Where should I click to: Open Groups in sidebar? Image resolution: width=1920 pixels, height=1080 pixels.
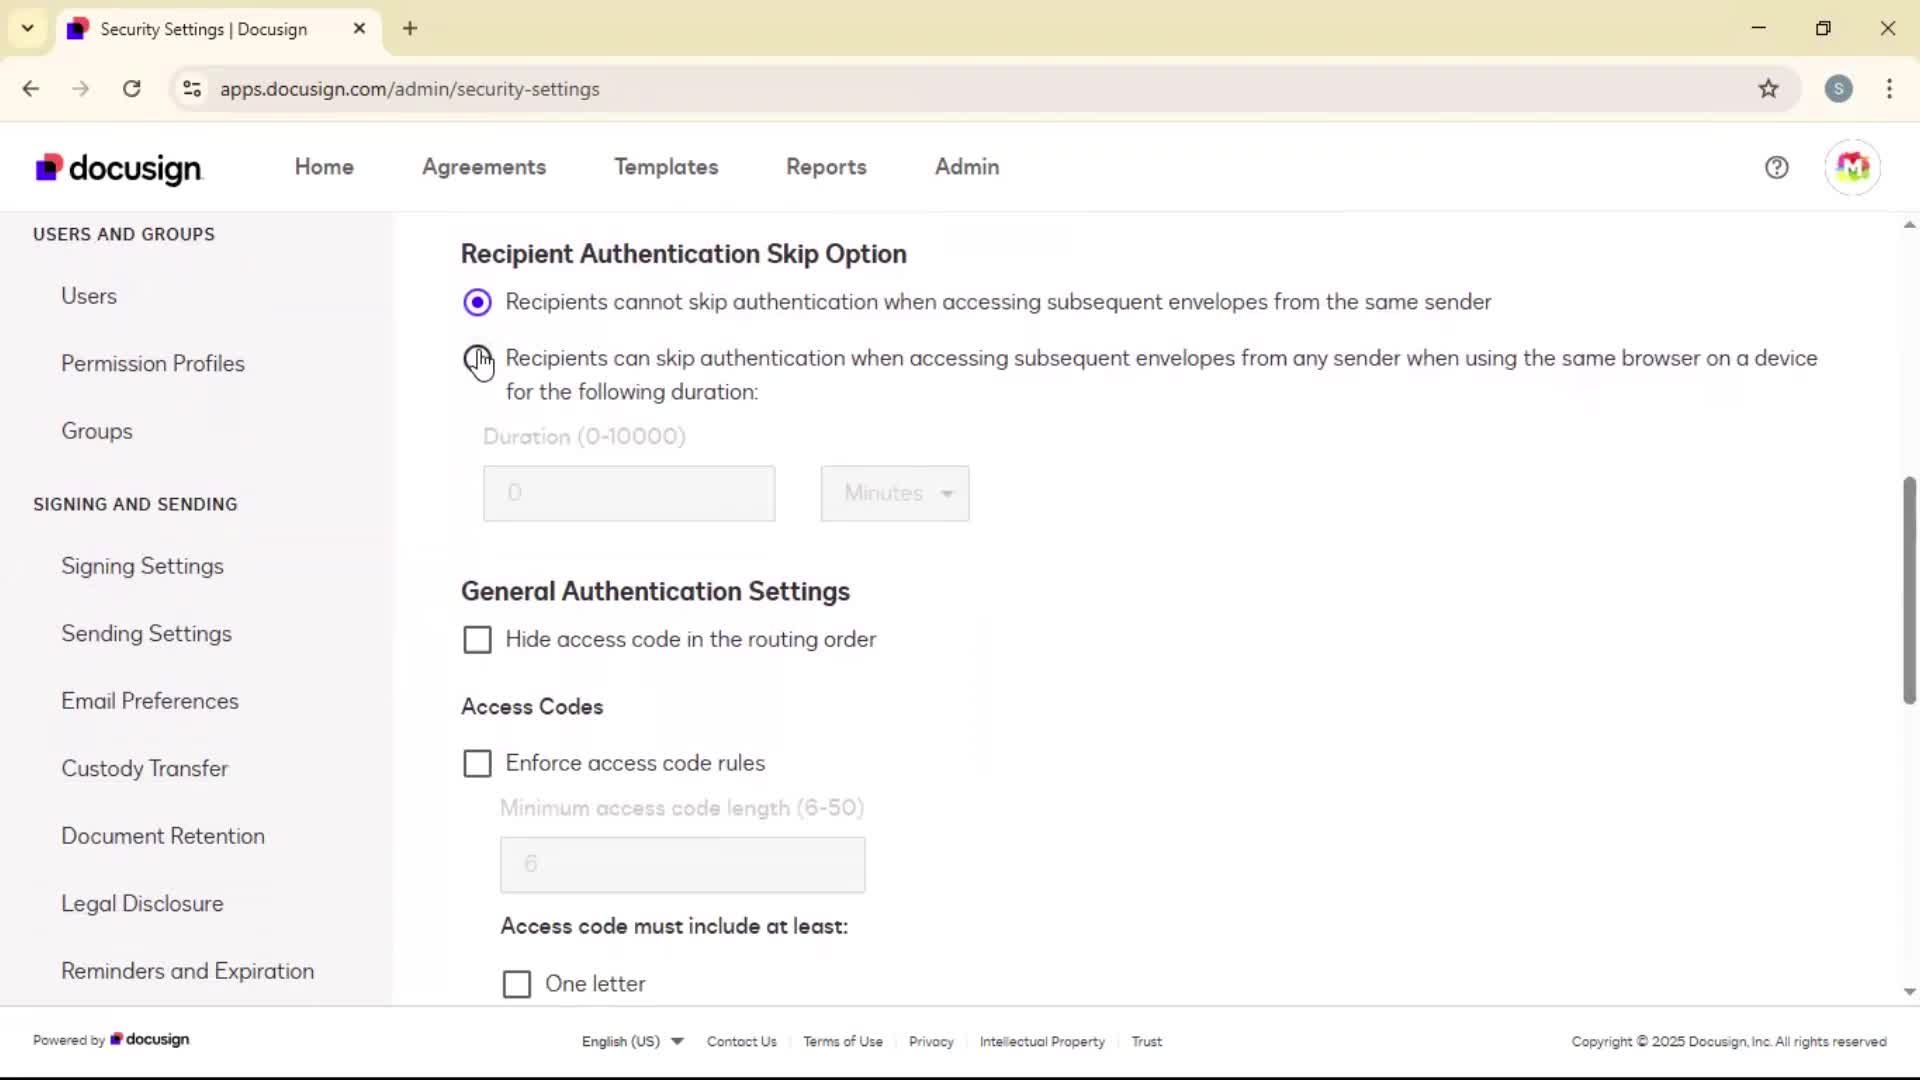tap(97, 431)
